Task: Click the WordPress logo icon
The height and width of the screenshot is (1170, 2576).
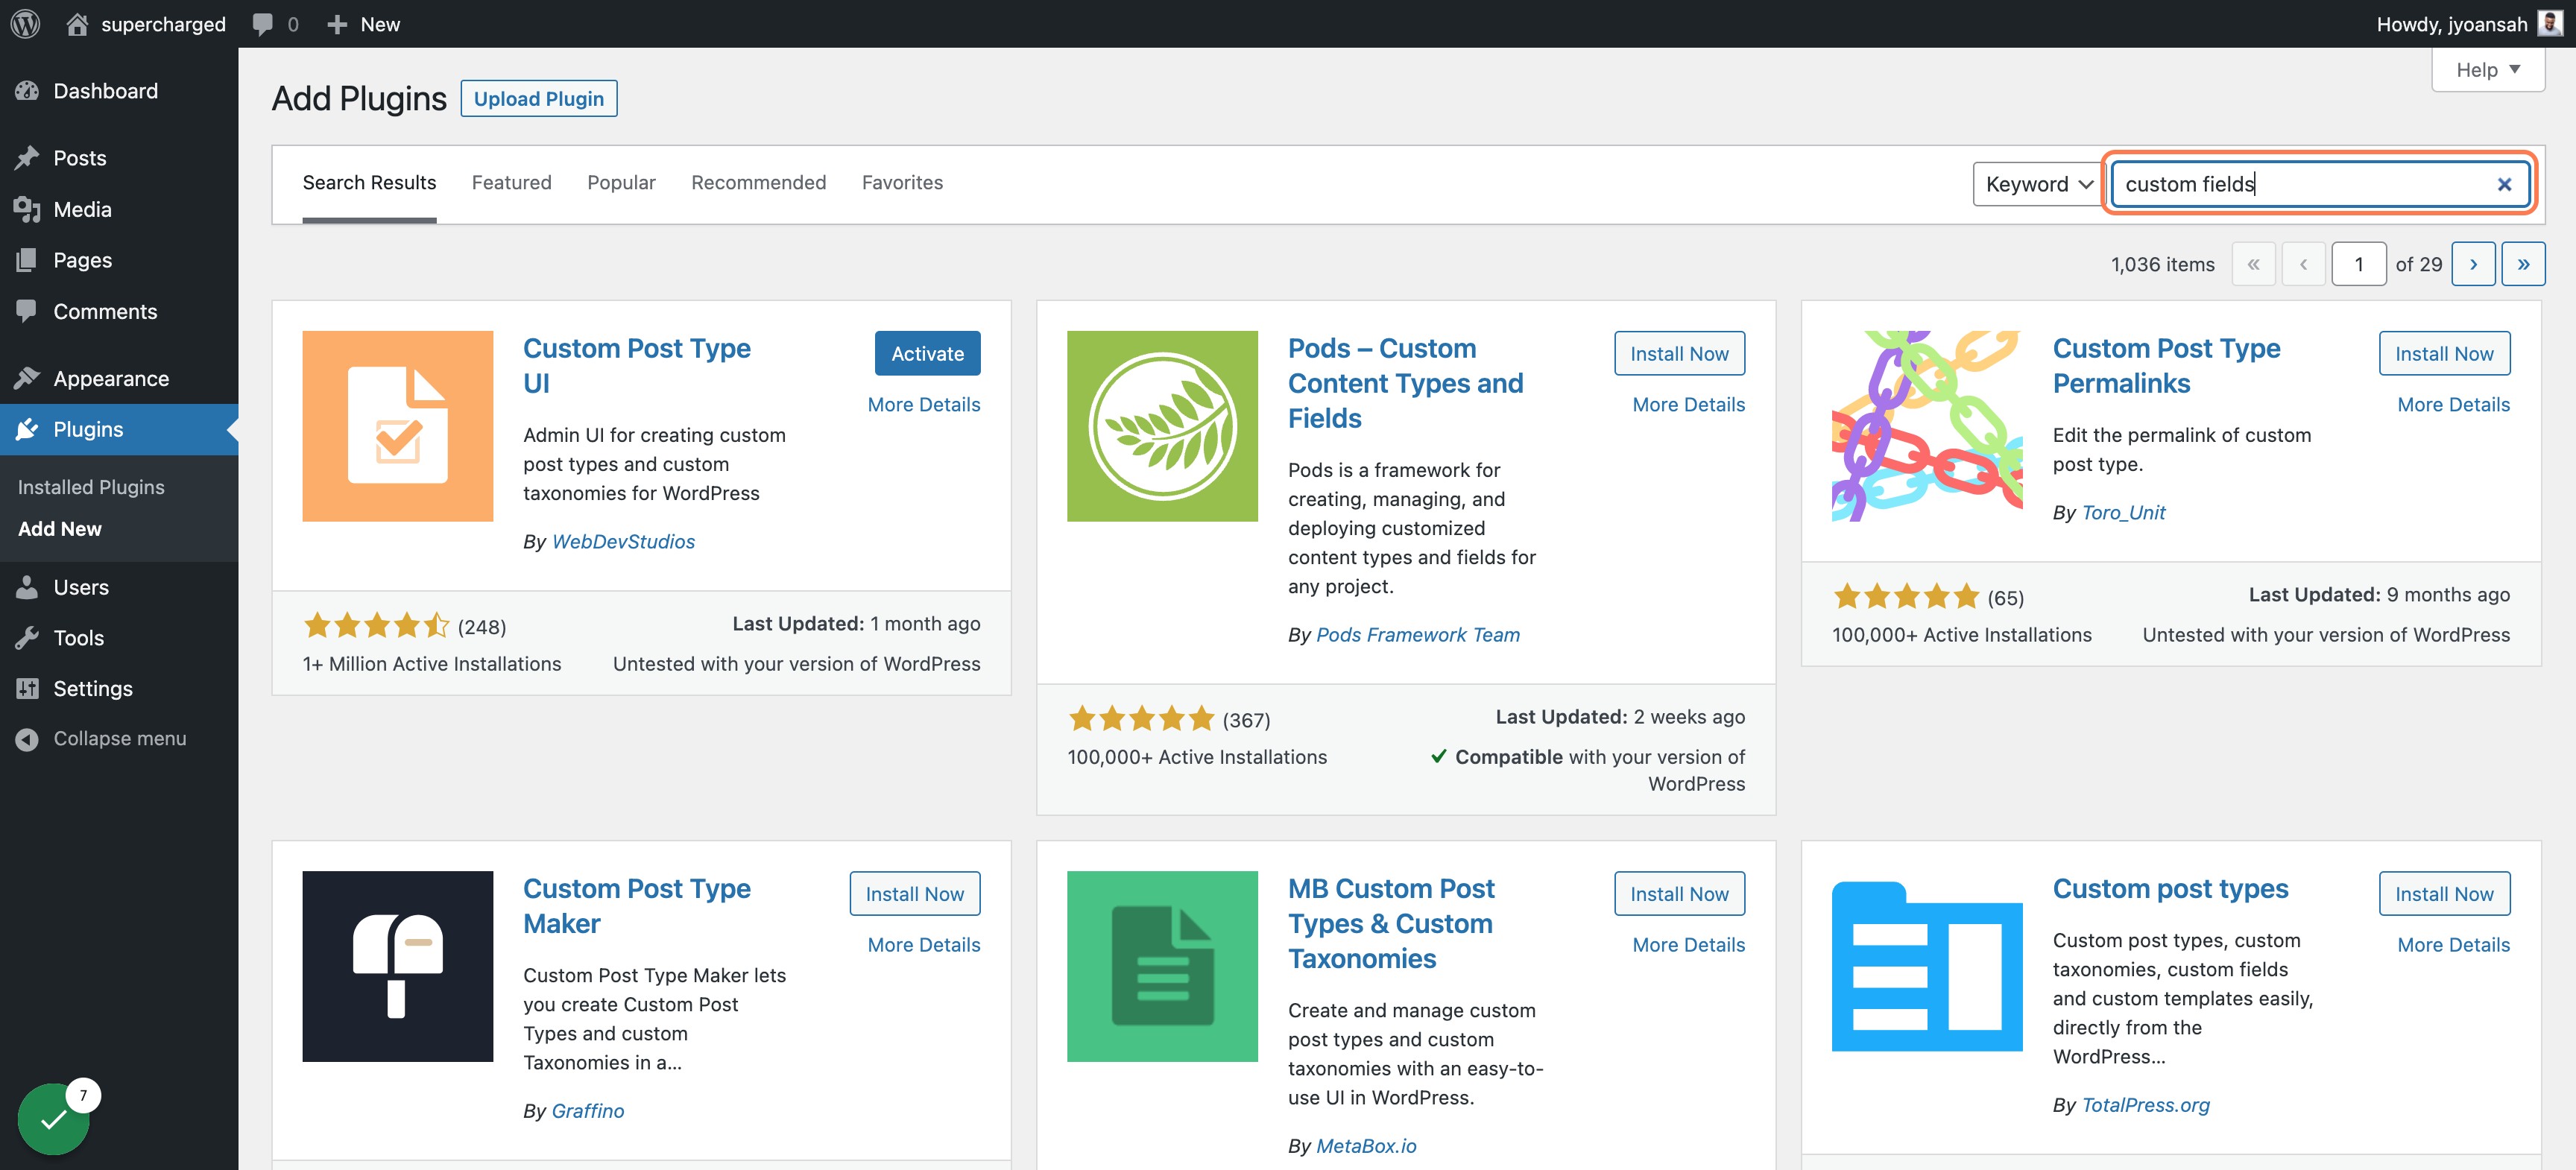Action: pos(25,24)
